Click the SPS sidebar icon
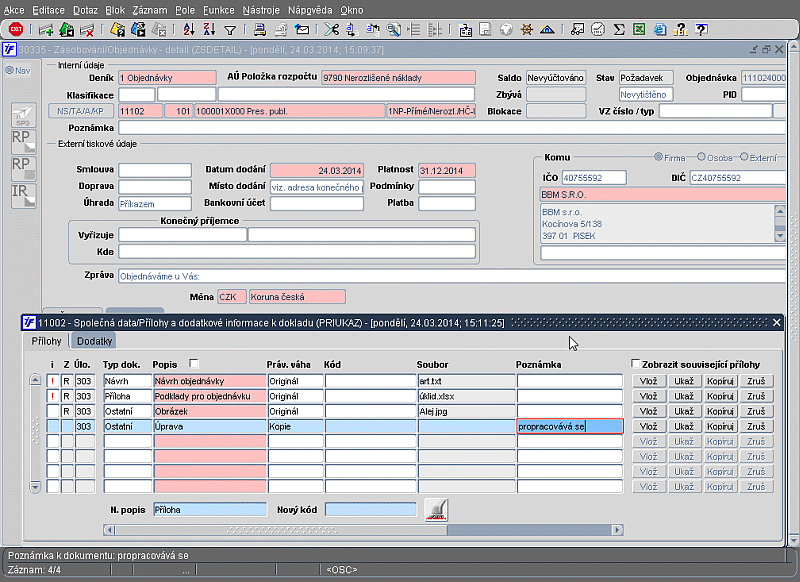This screenshot has height=582, width=800. click(23, 114)
